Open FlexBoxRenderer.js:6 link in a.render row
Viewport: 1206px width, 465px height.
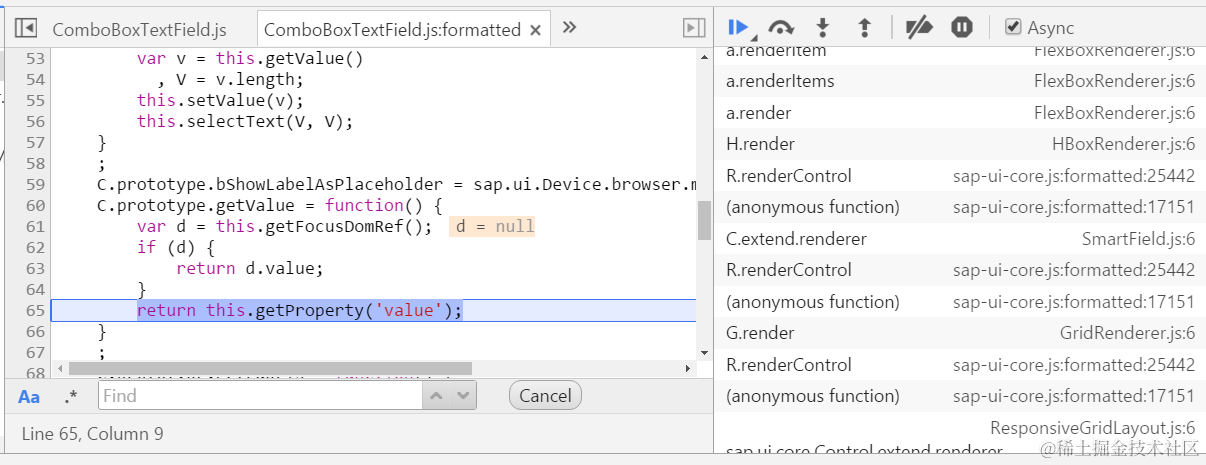pyautogui.click(x=1114, y=113)
